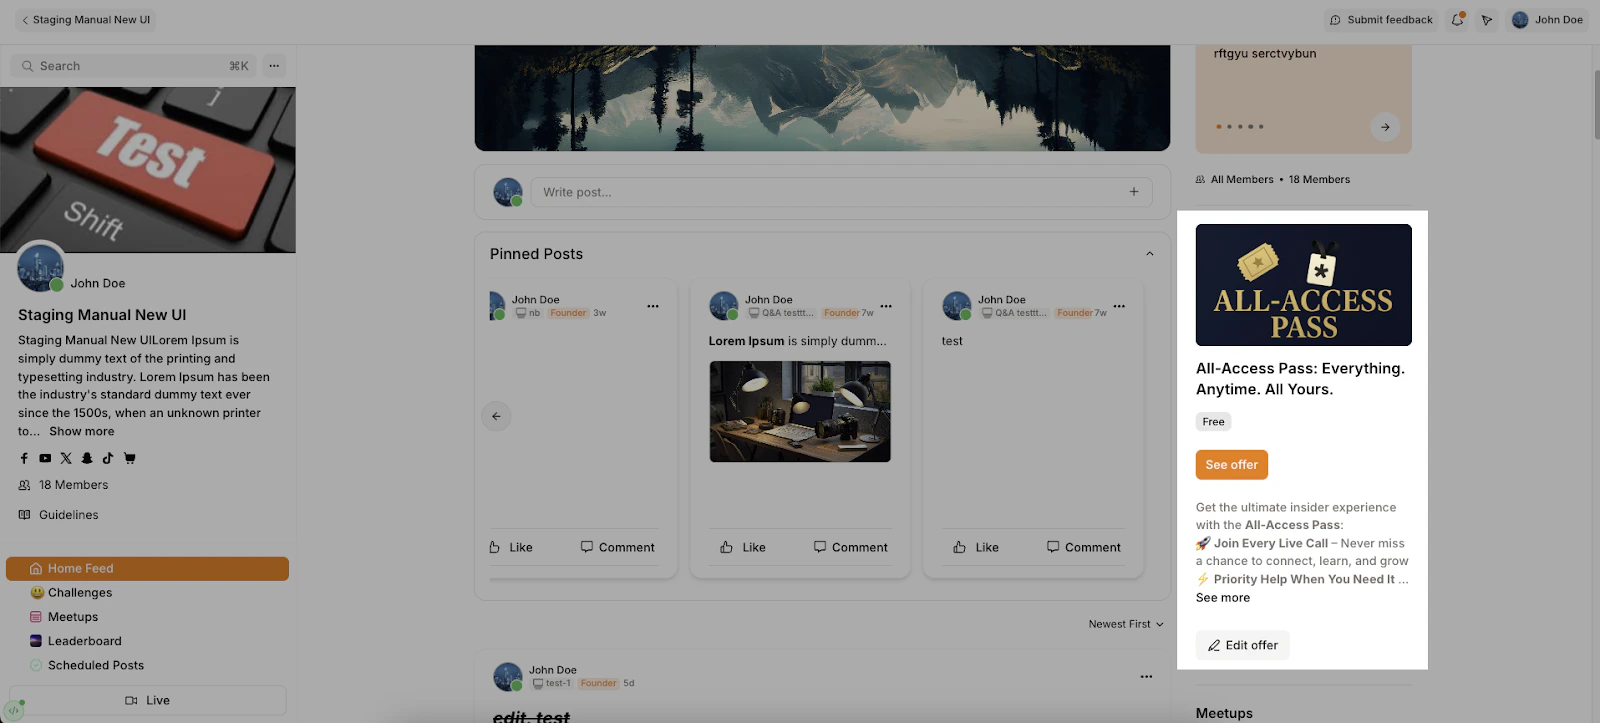Collapse the Pinned Posts section
The image size is (1600, 723).
[1150, 254]
